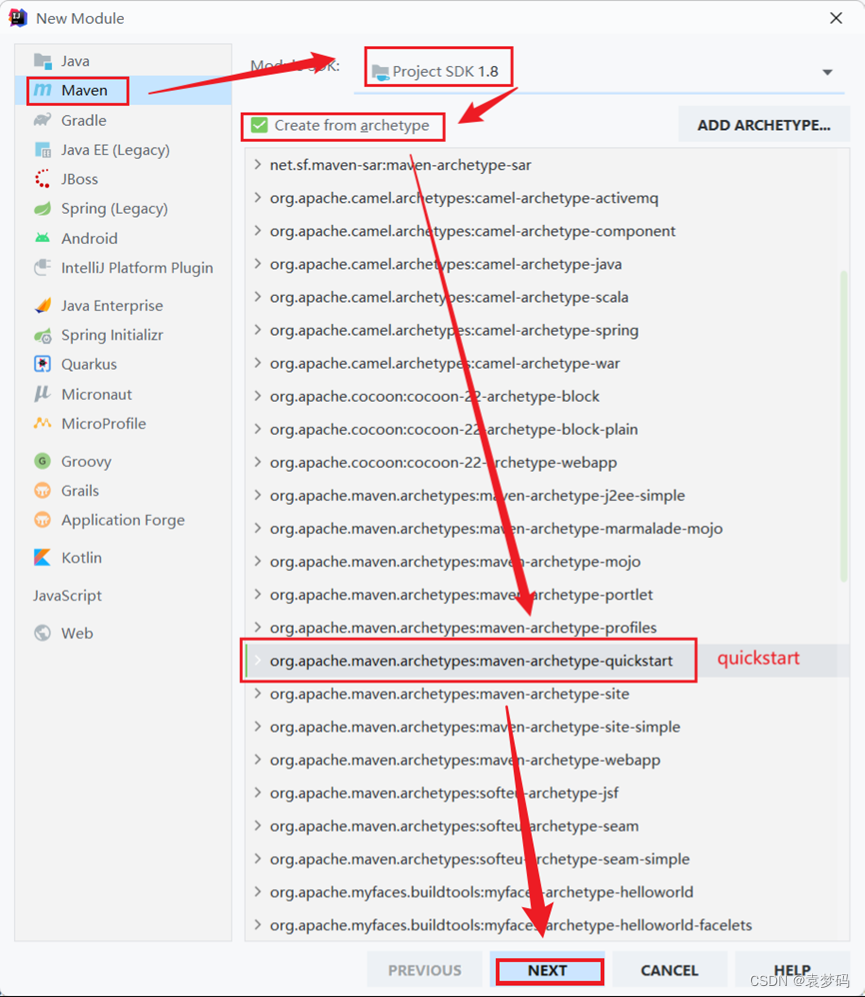Viewport: 865px width, 997px height.
Task: Click the archetype list vertical scrollbar
Action: 844,426
